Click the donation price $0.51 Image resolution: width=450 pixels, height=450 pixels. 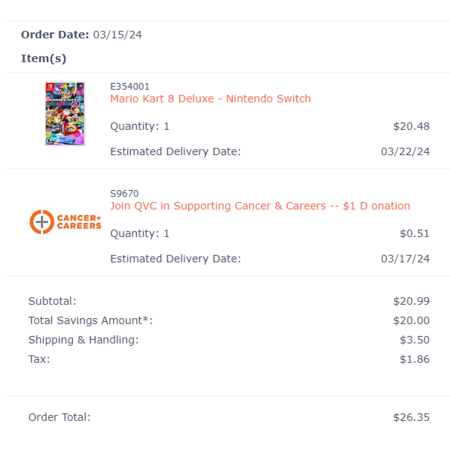415,233
